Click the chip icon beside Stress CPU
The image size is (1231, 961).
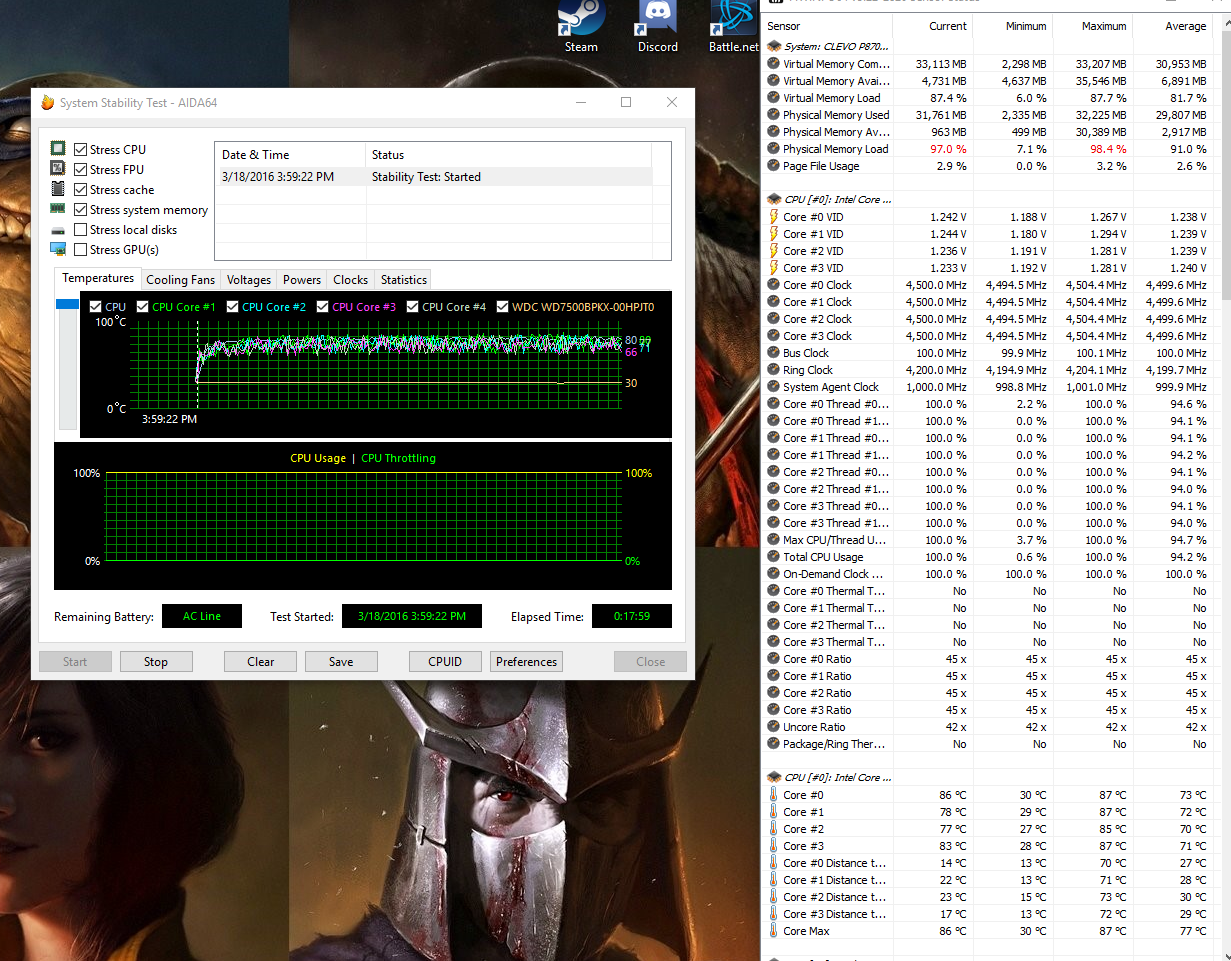[x=58, y=149]
